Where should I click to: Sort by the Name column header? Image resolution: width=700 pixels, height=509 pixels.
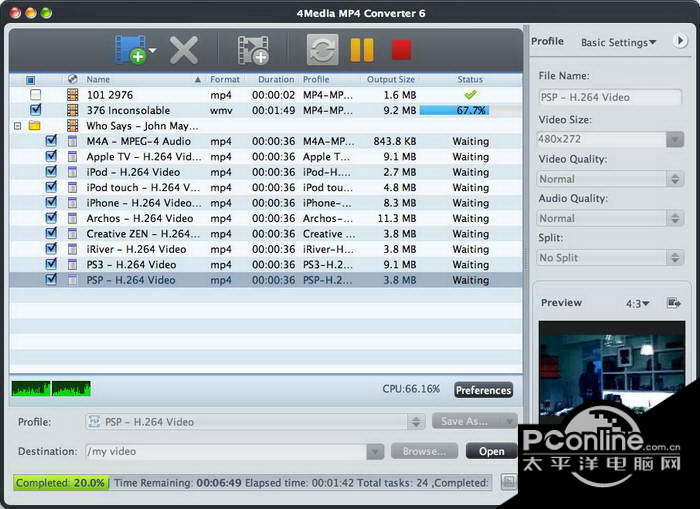(98, 79)
